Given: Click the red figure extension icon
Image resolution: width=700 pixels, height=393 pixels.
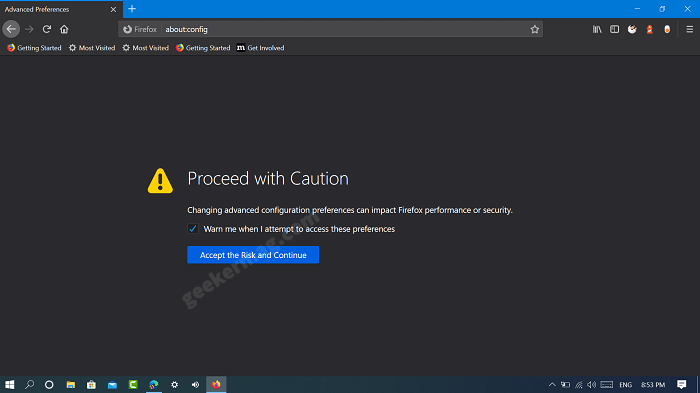Looking at the screenshot, I should [x=650, y=29].
